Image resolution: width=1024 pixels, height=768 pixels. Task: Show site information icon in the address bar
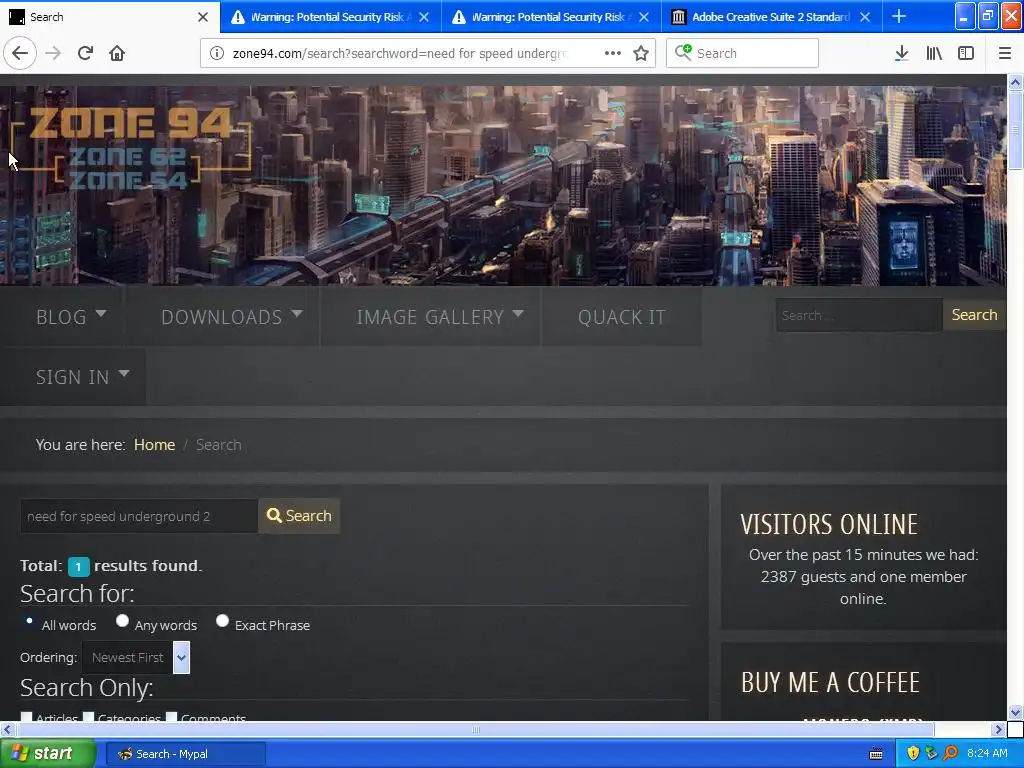[217, 53]
